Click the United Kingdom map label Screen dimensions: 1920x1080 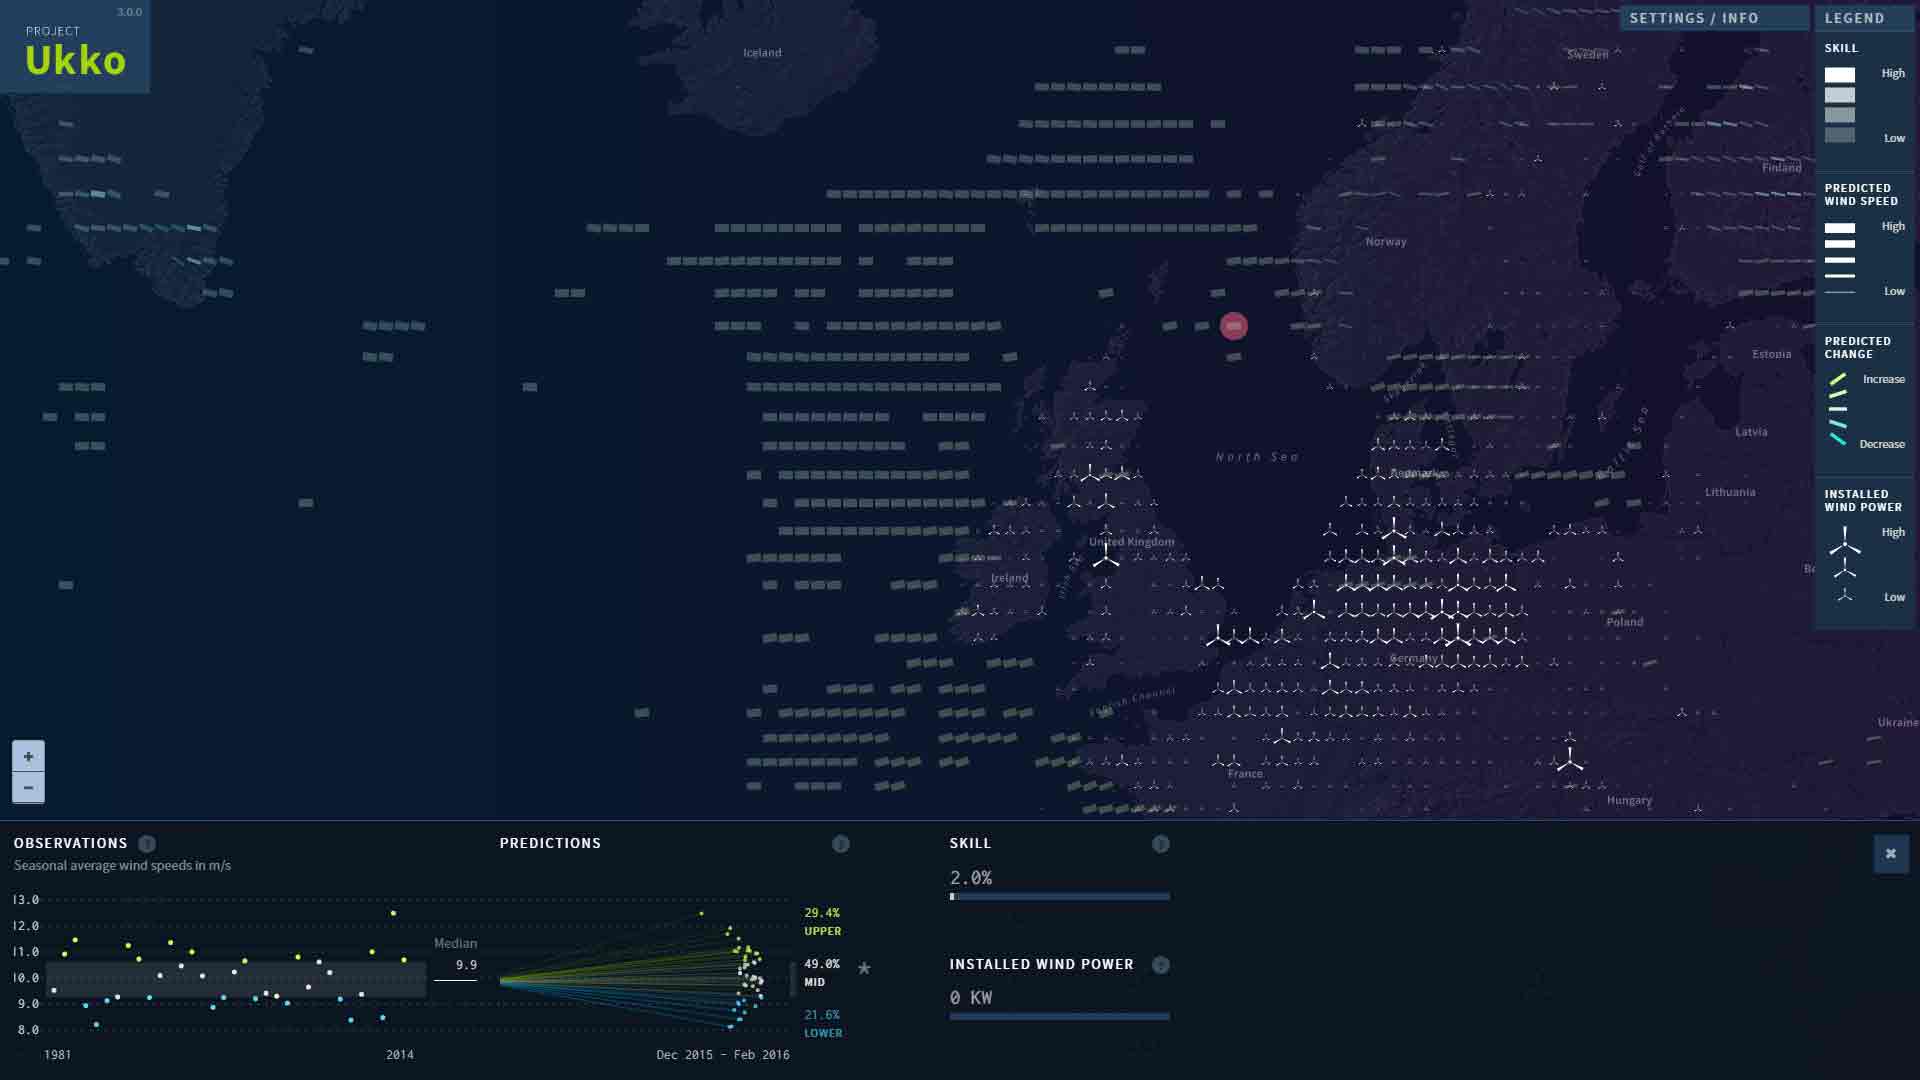pos(1132,542)
